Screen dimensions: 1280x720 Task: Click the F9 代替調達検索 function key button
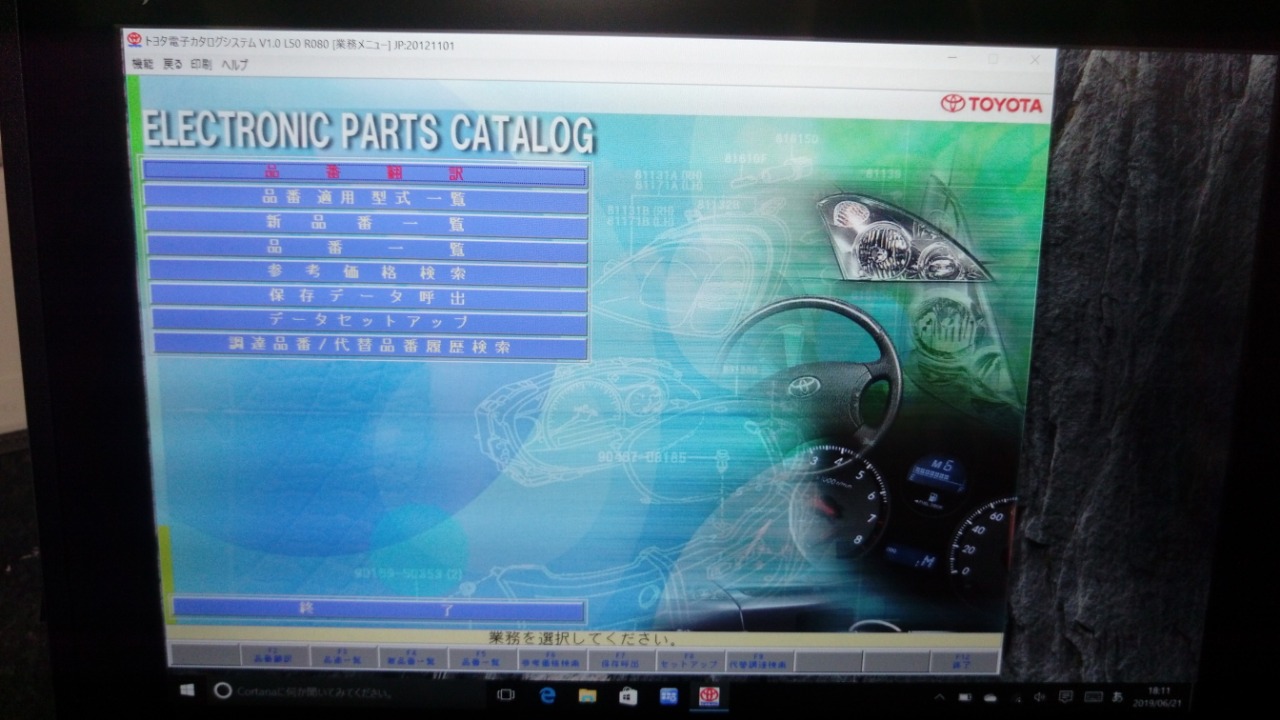click(759, 660)
